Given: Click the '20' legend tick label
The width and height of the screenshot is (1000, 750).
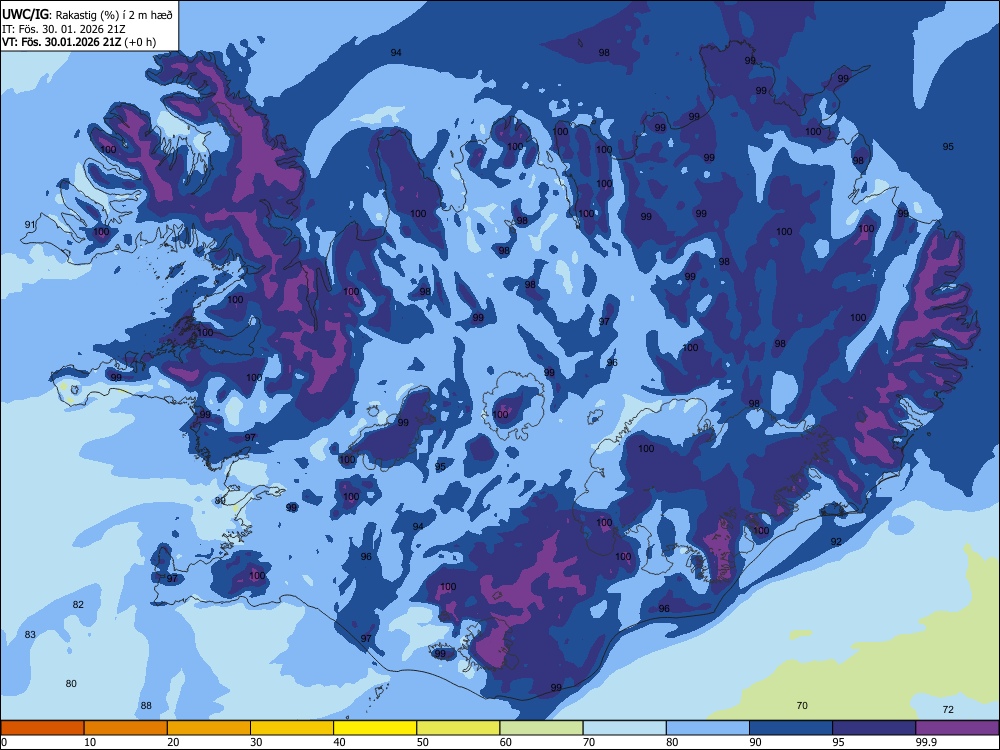Looking at the screenshot, I should point(173,742).
